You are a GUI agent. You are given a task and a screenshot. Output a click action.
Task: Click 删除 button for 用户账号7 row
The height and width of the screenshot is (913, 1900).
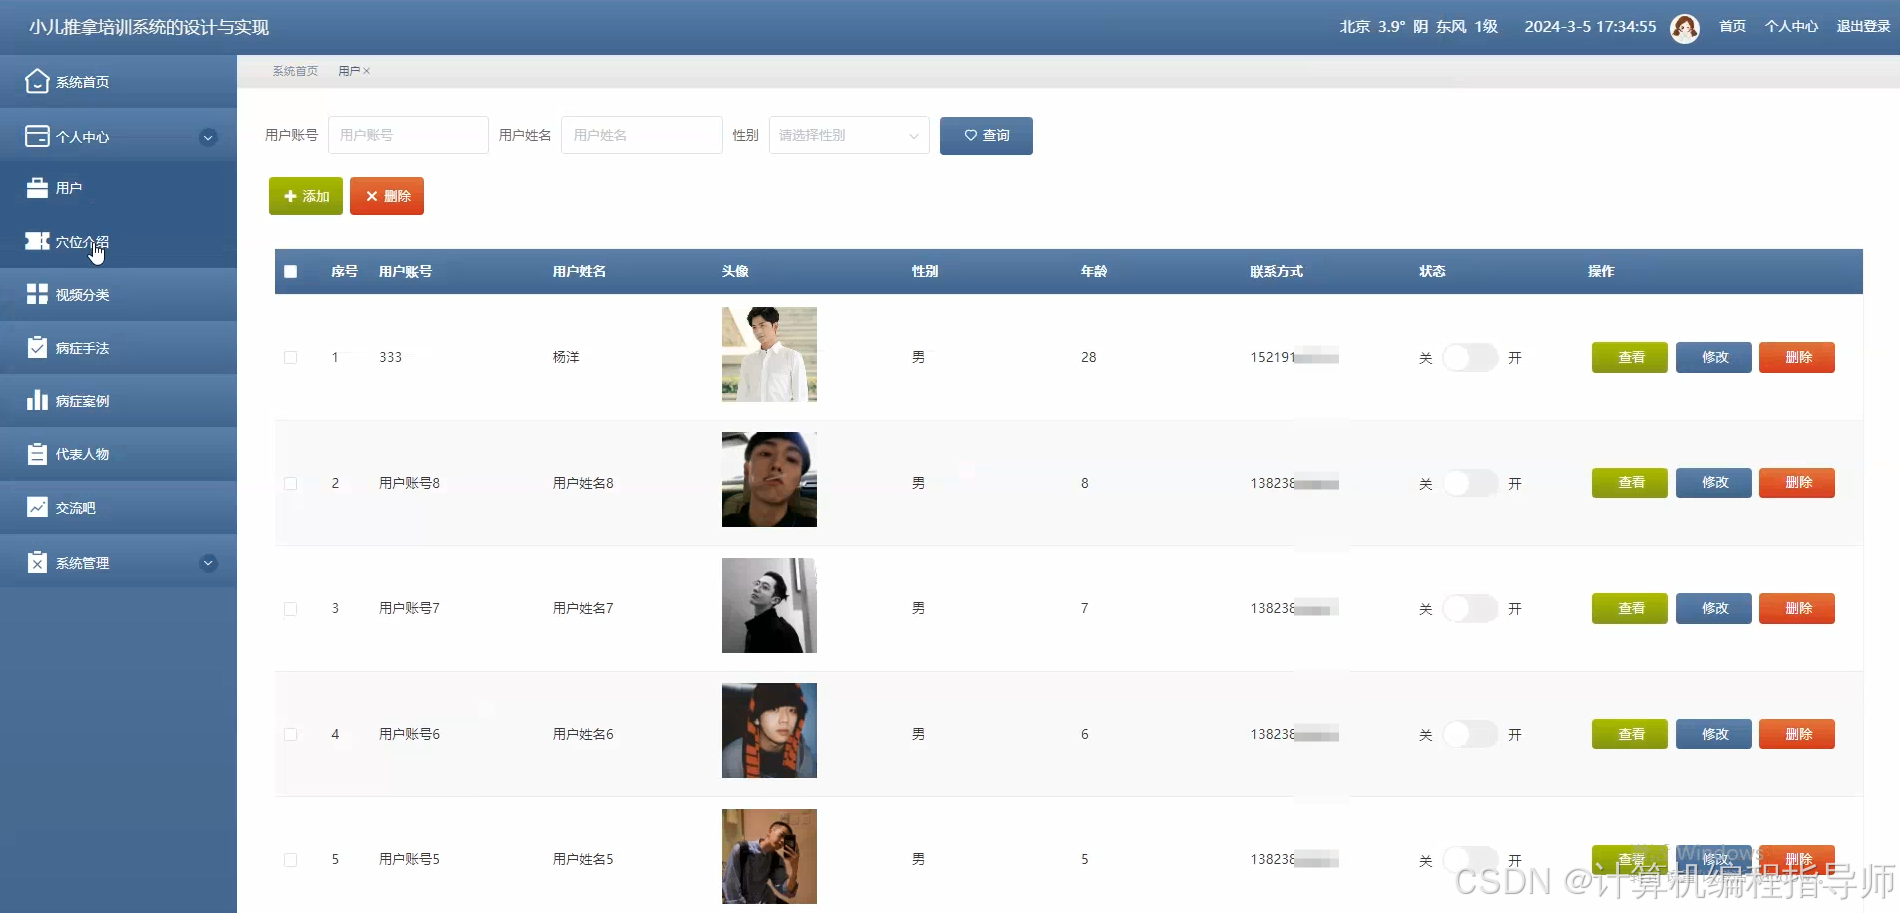click(1797, 608)
